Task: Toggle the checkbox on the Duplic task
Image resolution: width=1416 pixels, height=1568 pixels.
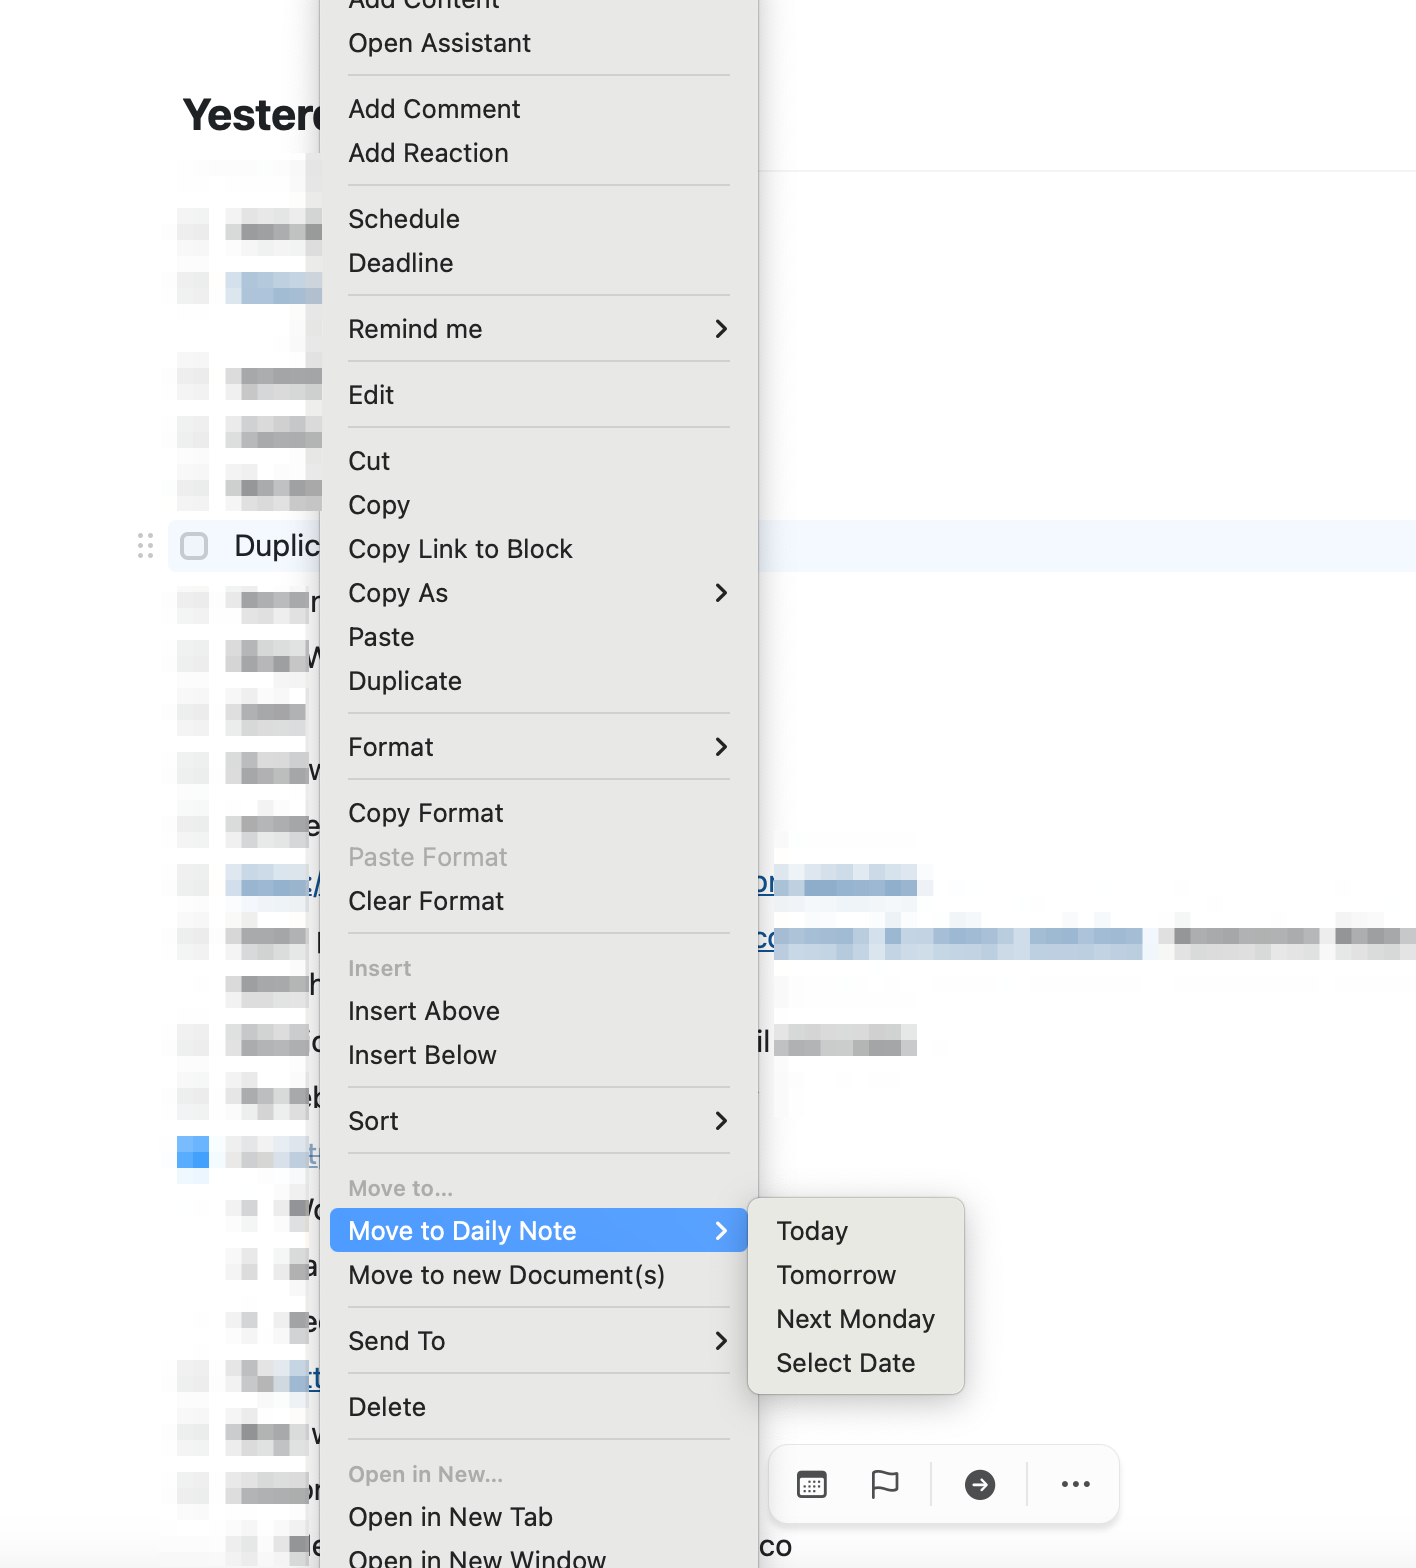Action: (194, 546)
